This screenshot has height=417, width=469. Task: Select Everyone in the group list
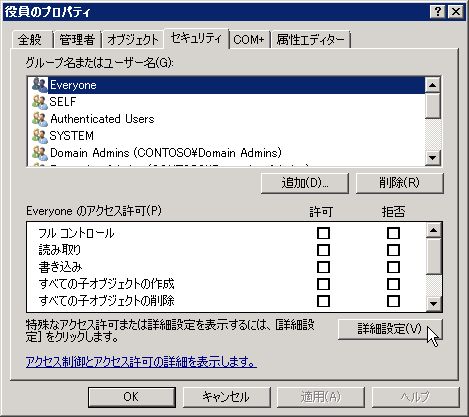[x=226, y=85]
